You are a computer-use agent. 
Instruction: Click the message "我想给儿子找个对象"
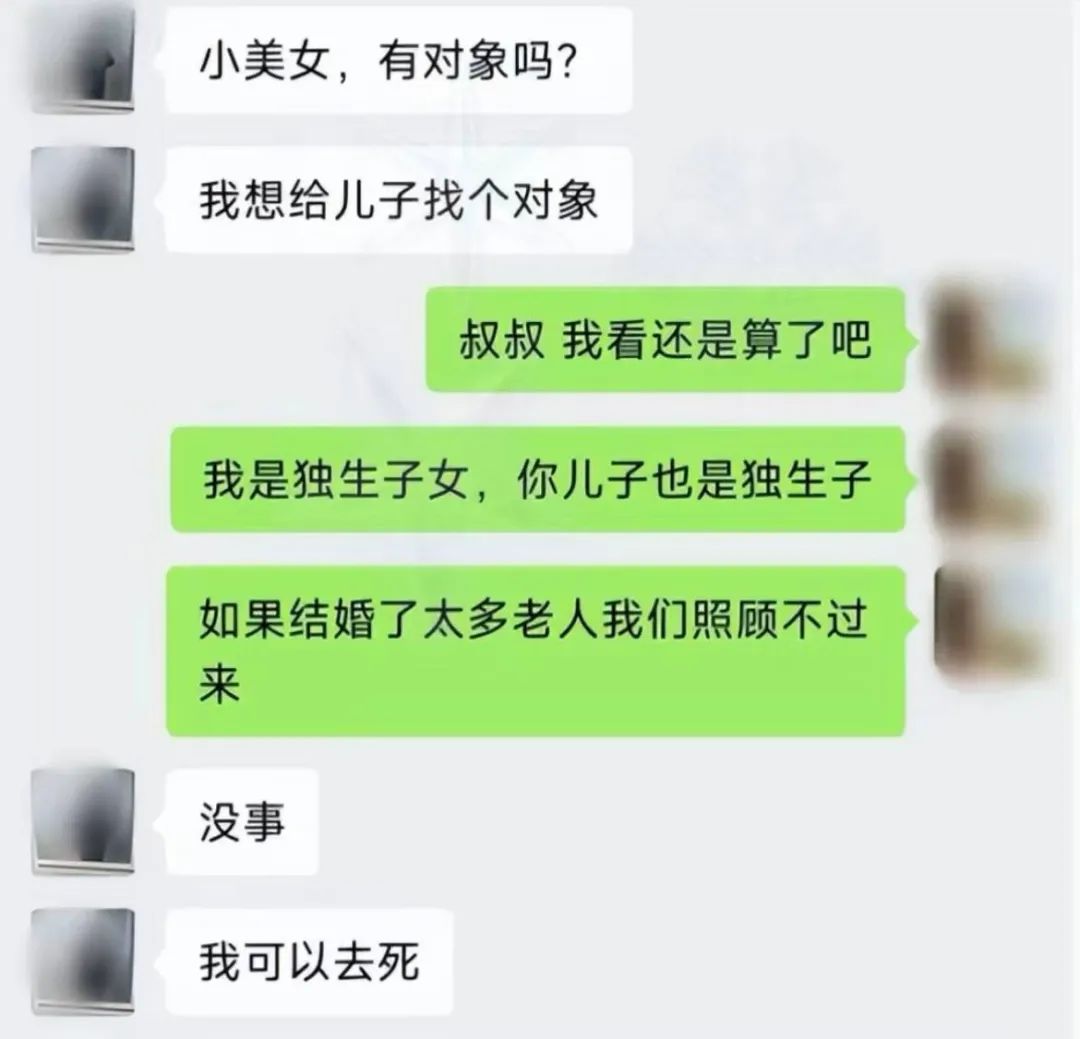tap(399, 200)
